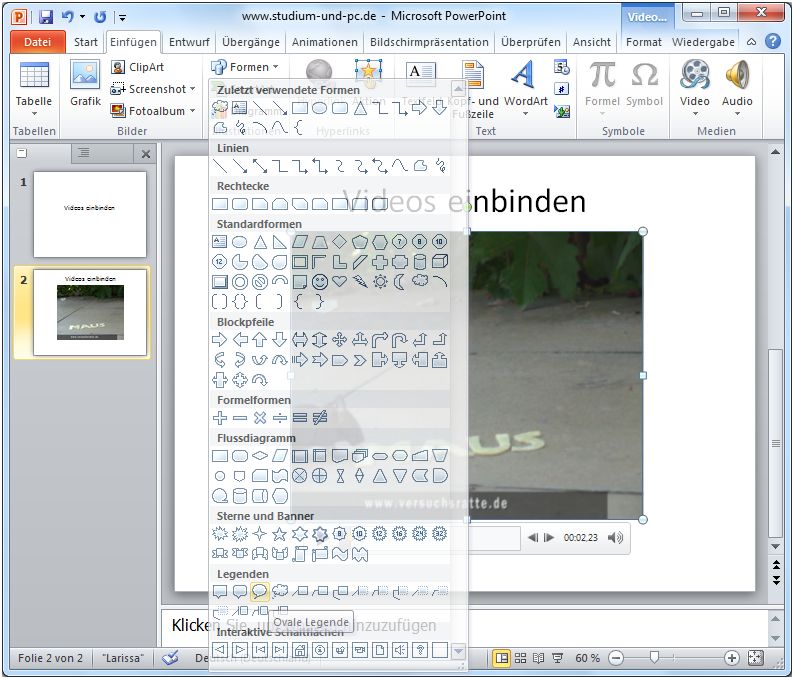Select the plus sign Formelformen shape
This screenshot has height=679, width=794.
click(219, 418)
